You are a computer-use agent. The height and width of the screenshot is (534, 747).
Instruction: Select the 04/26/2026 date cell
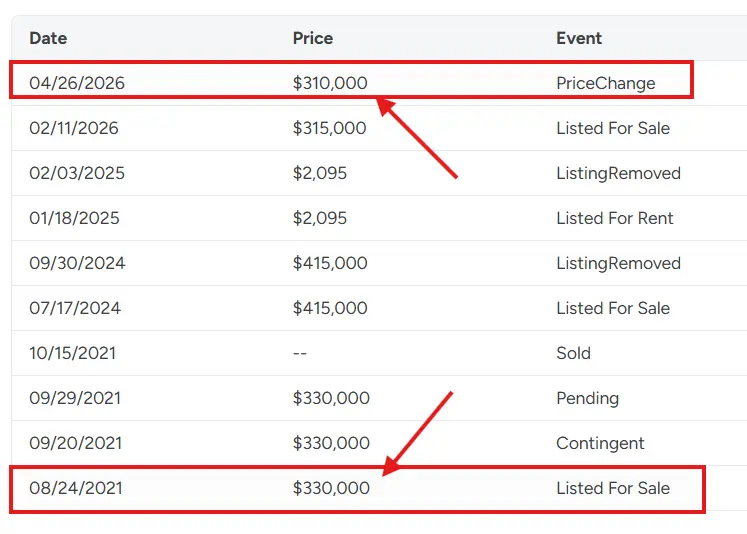(x=77, y=83)
